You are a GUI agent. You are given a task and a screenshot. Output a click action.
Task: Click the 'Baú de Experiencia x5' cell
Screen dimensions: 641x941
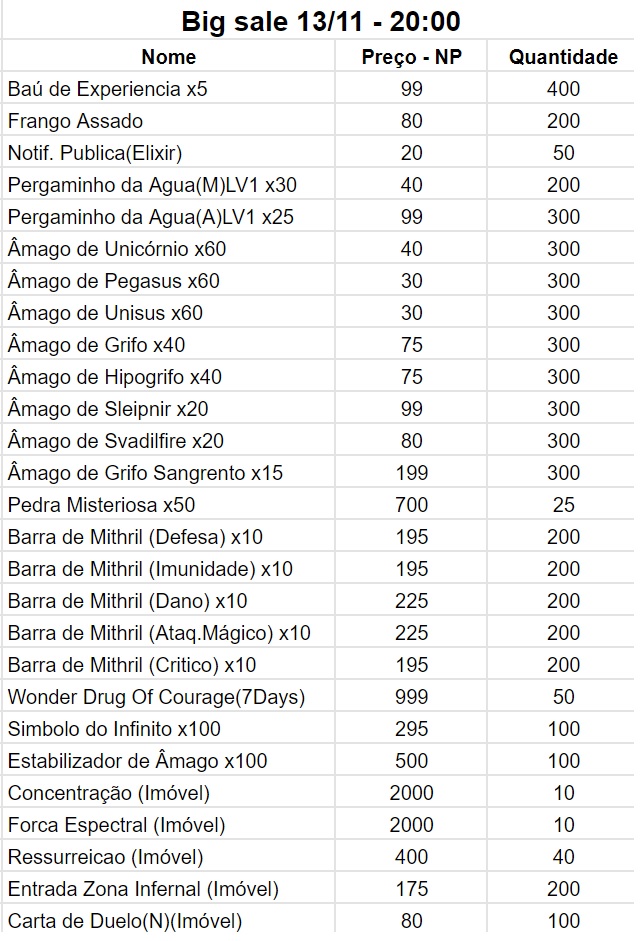tap(108, 89)
